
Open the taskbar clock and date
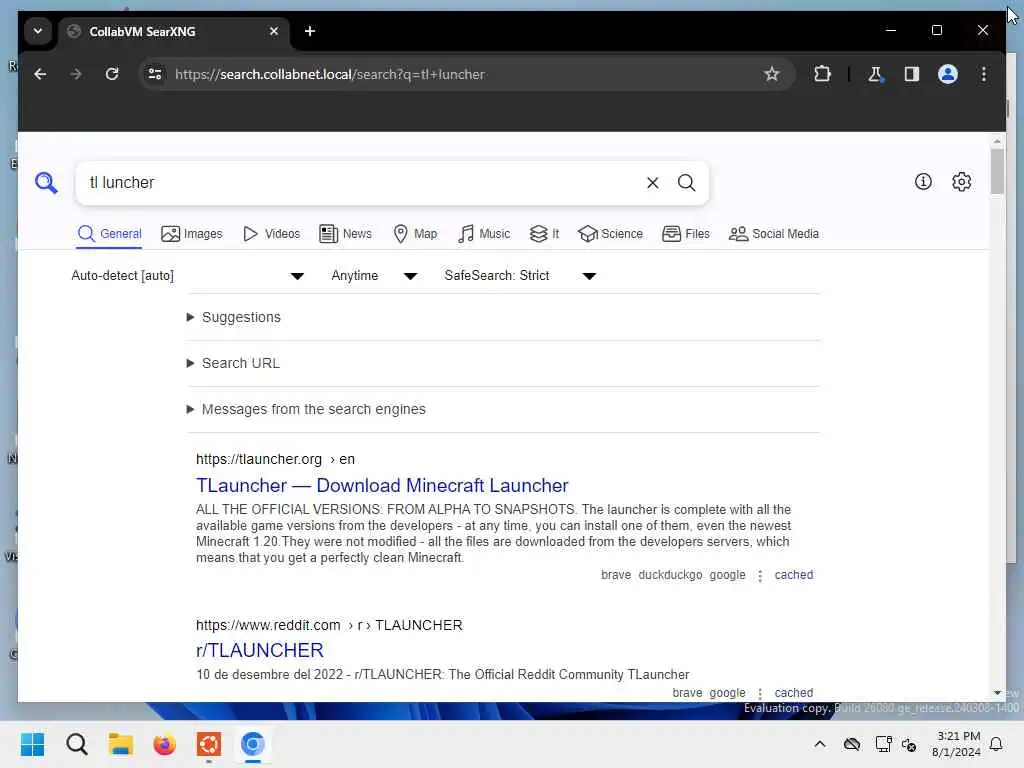coord(956,744)
